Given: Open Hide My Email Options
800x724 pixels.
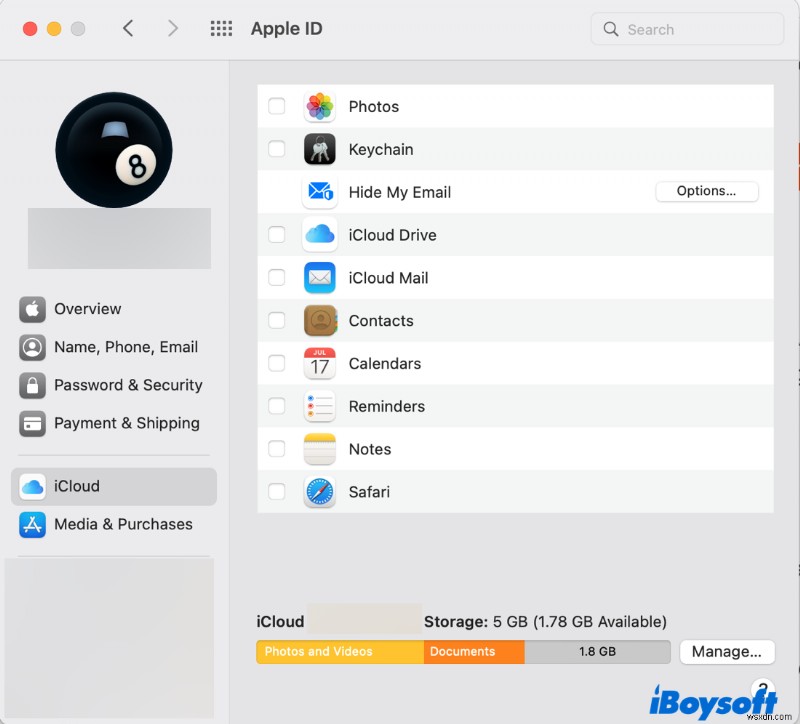Looking at the screenshot, I should 706,191.
